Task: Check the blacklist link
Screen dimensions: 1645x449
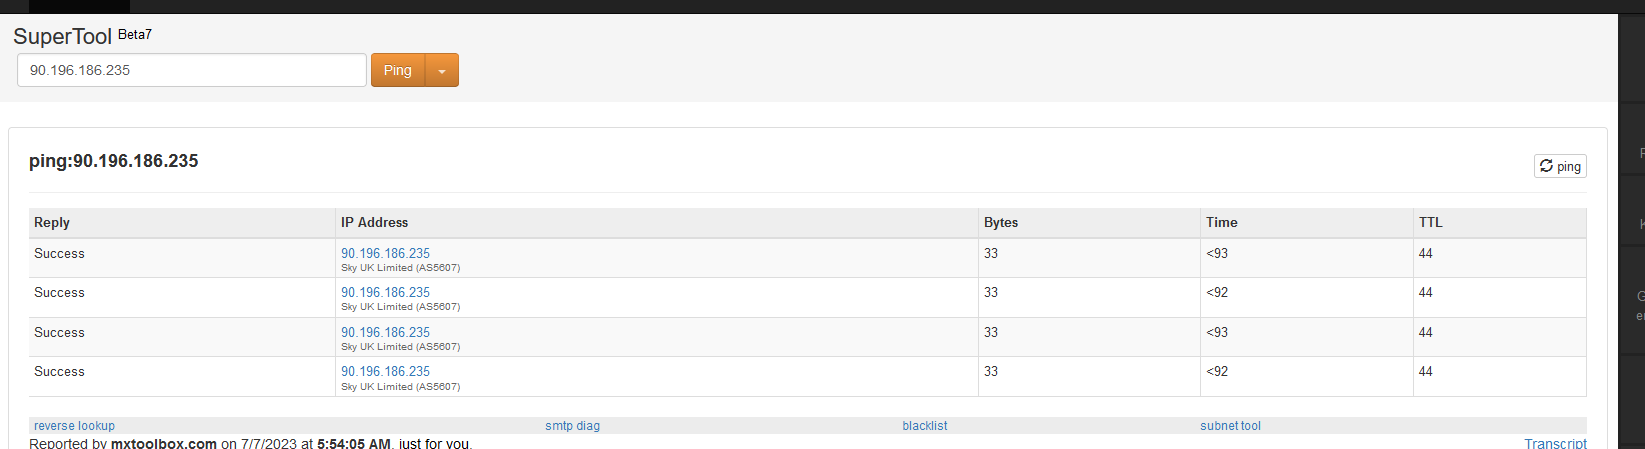Action: click(924, 426)
